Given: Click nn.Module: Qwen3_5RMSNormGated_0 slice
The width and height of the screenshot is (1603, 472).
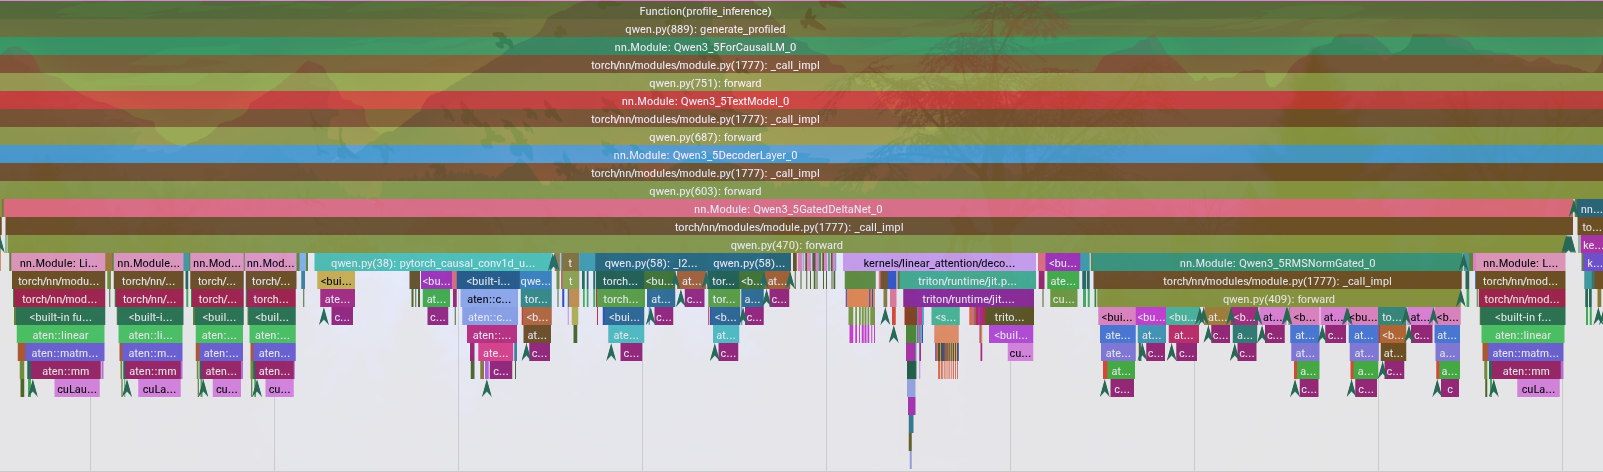Looking at the screenshot, I should point(1277,263).
